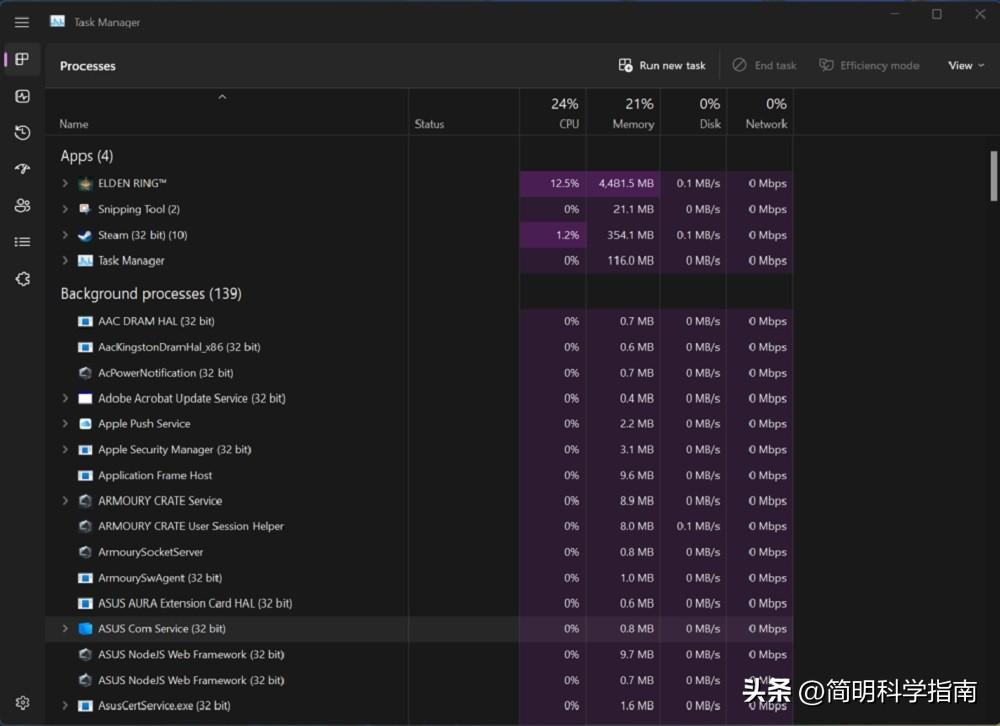
Task: Click the process list vertical scrollbar
Action: tap(994, 175)
